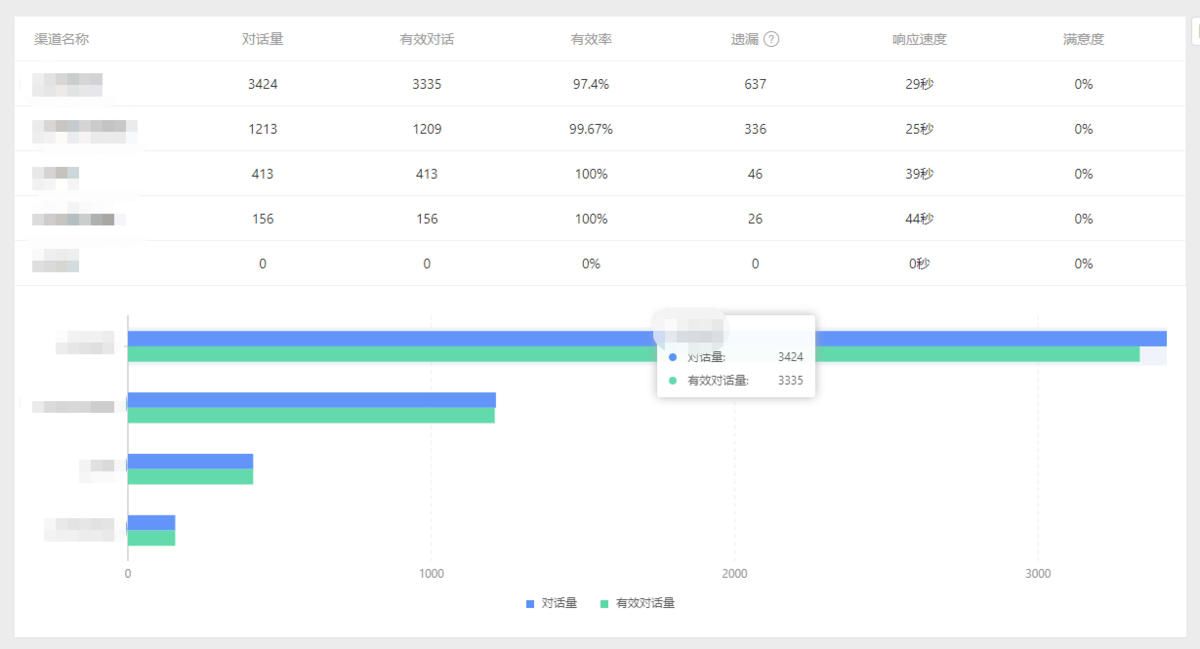
Task: Click the help icon beside 遗漏
Action: [x=771, y=40]
